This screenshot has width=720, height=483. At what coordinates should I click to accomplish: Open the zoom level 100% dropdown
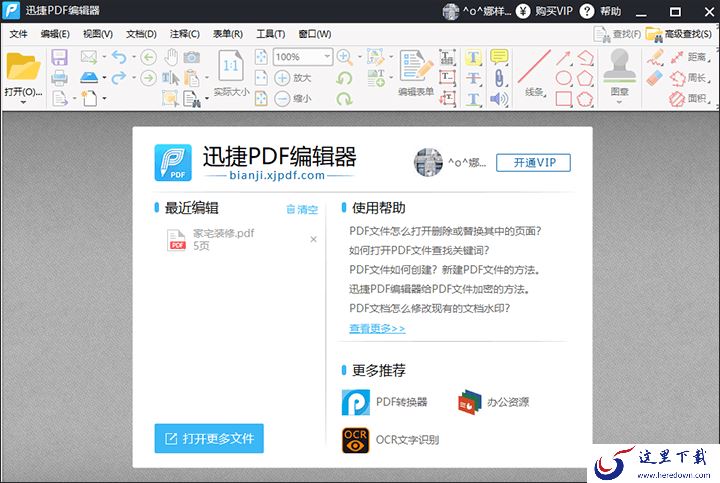(327, 56)
